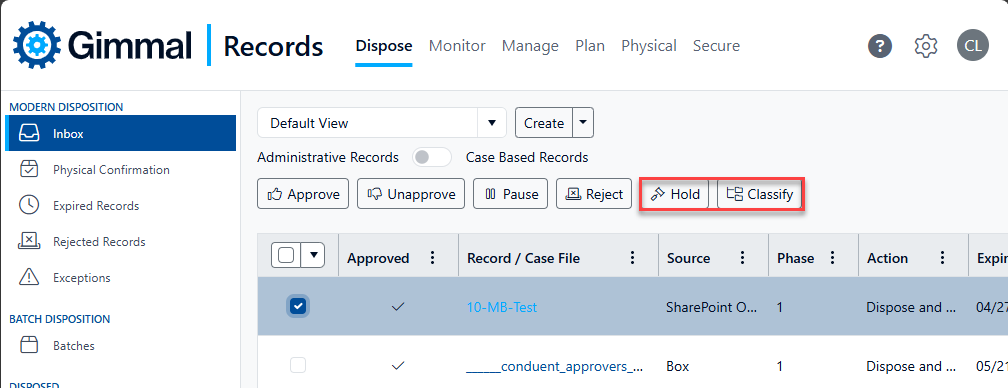This screenshot has width=1008, height=388.
Task: Click the Gimmal gear logo
Action: [x=37, y=46]
